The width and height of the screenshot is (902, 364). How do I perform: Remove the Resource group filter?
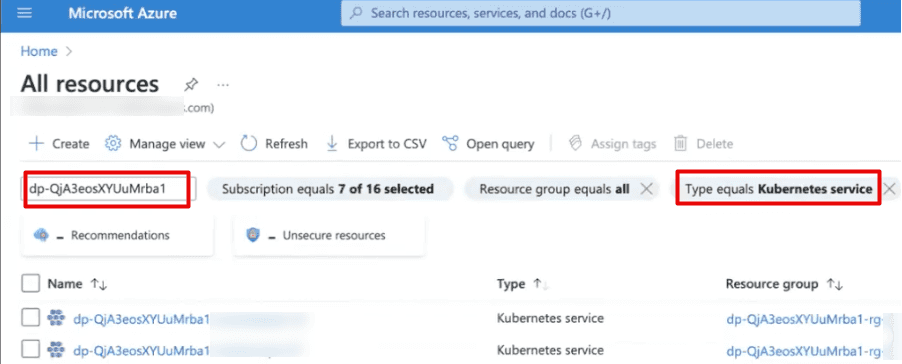click(647, 189)
